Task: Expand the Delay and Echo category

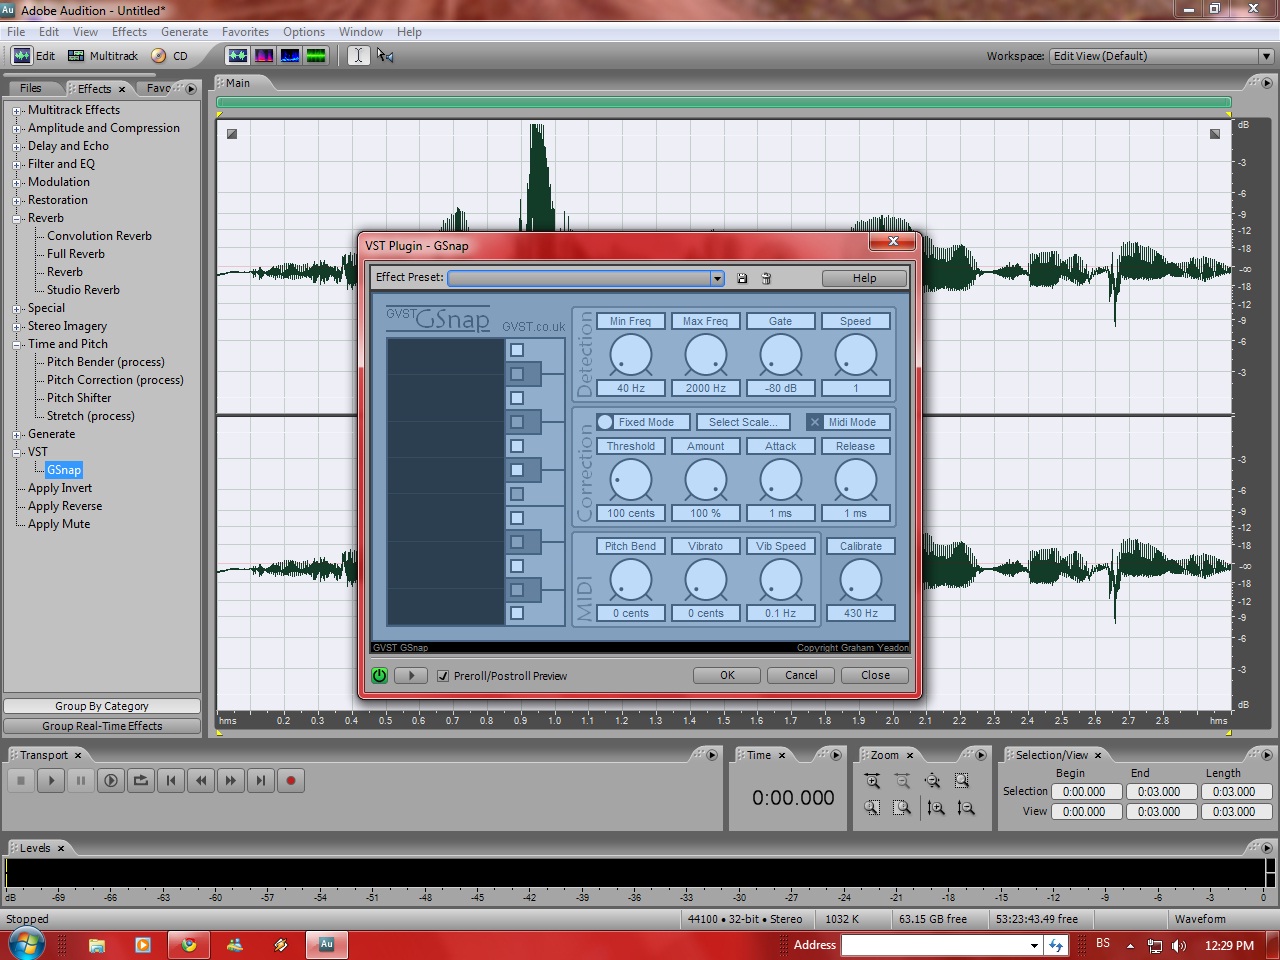Action: pyautogui.click(x=17, y=147)
